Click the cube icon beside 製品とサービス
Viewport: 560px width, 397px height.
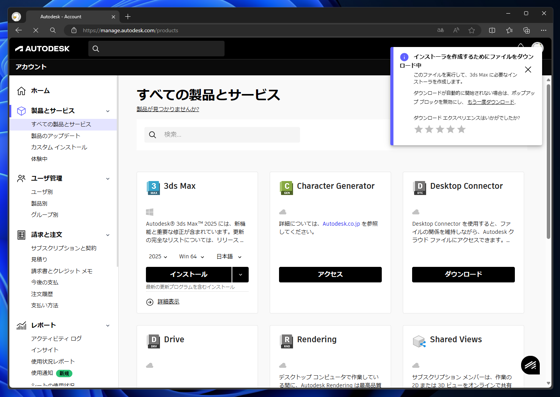click(21, 111)
